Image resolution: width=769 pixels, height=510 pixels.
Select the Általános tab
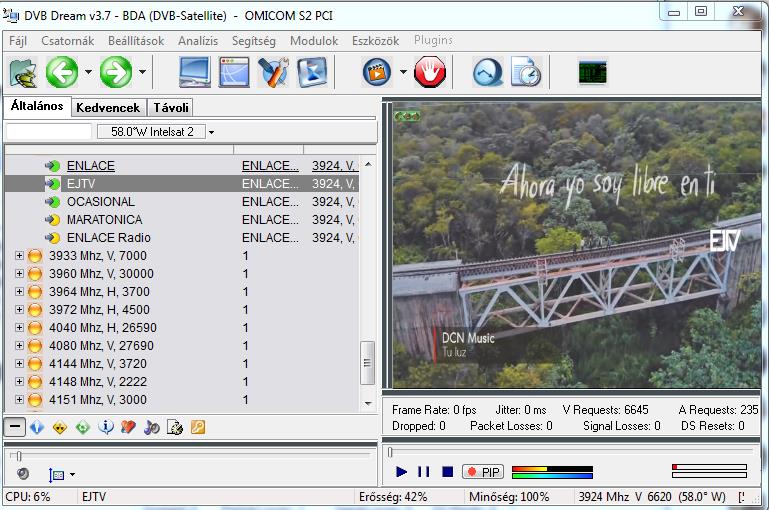[37, 106]
